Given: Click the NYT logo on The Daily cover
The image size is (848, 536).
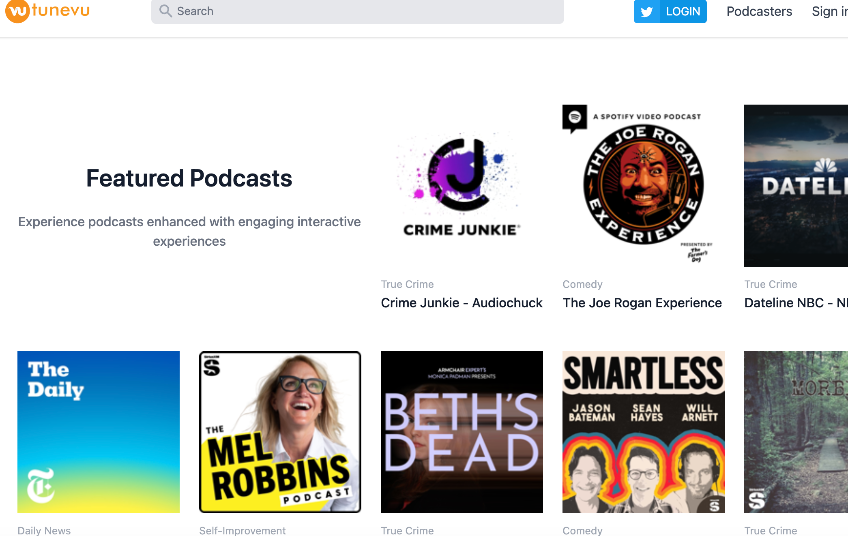Looking at the screenshot, I should [40, 485].
